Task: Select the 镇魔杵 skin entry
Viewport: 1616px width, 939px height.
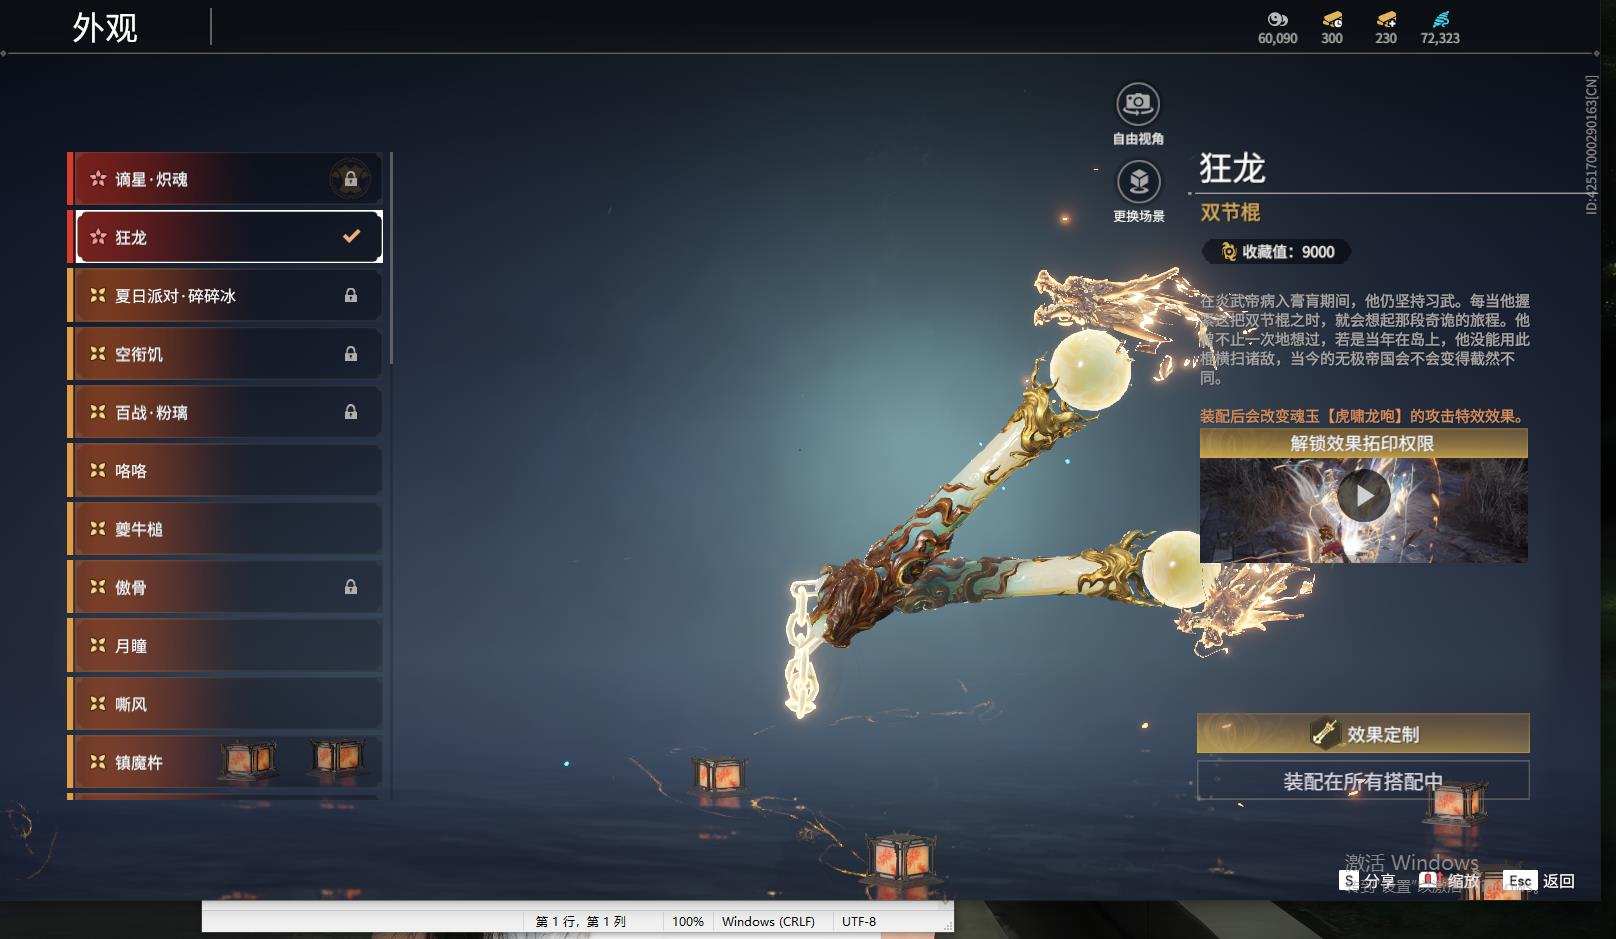Action: [x=225, y=762]
